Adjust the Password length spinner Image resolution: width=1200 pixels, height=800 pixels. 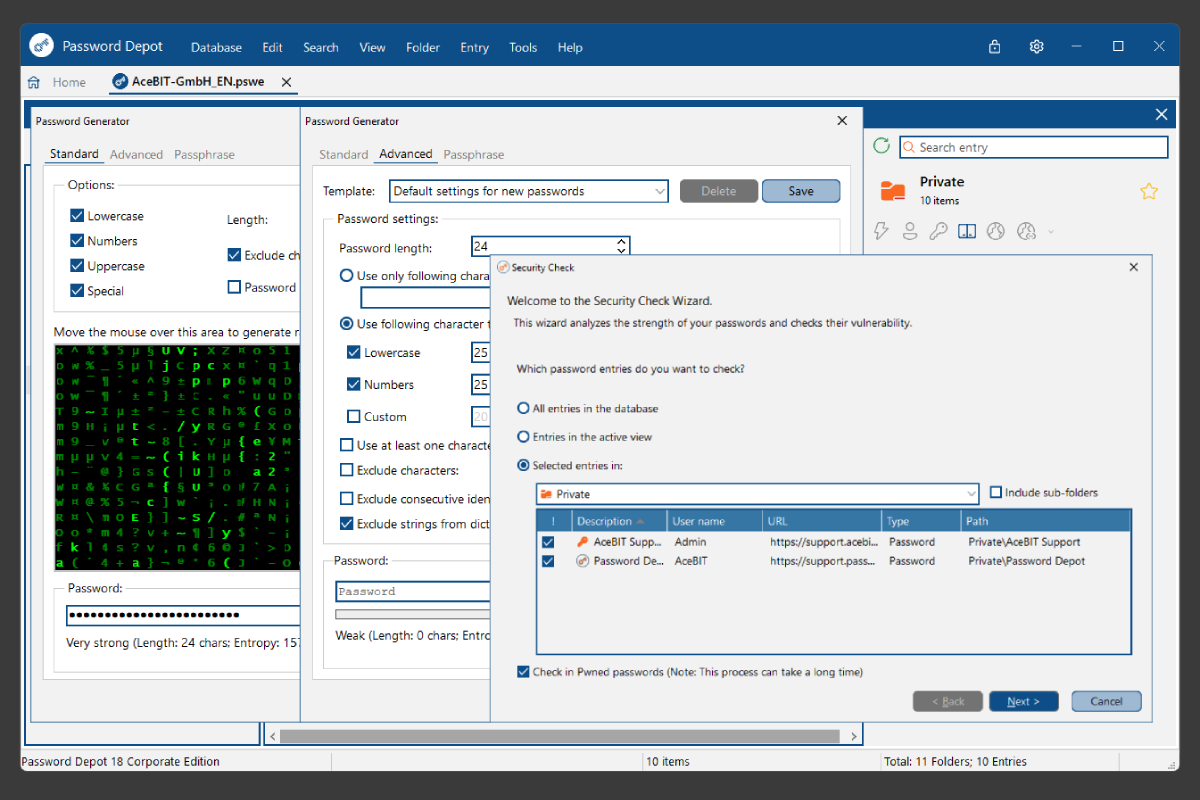point(622,246)
